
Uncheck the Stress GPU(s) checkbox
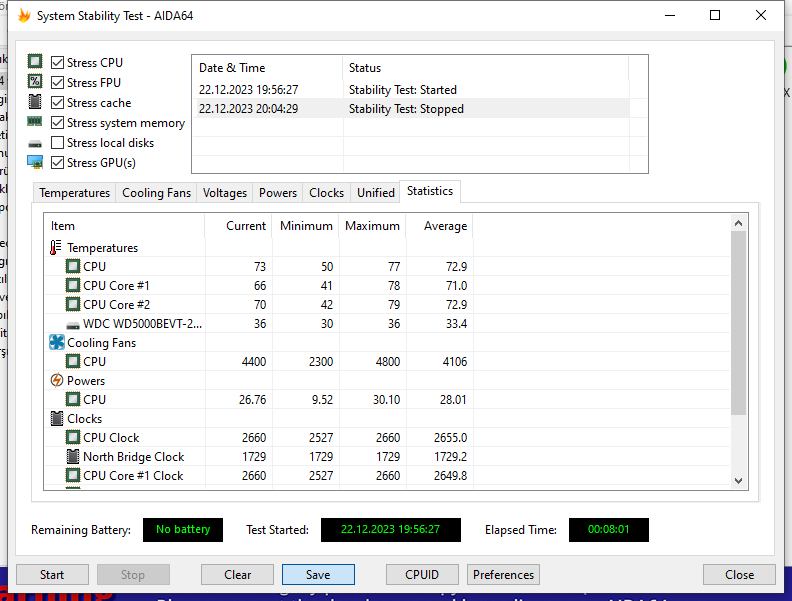pos(58,163)
